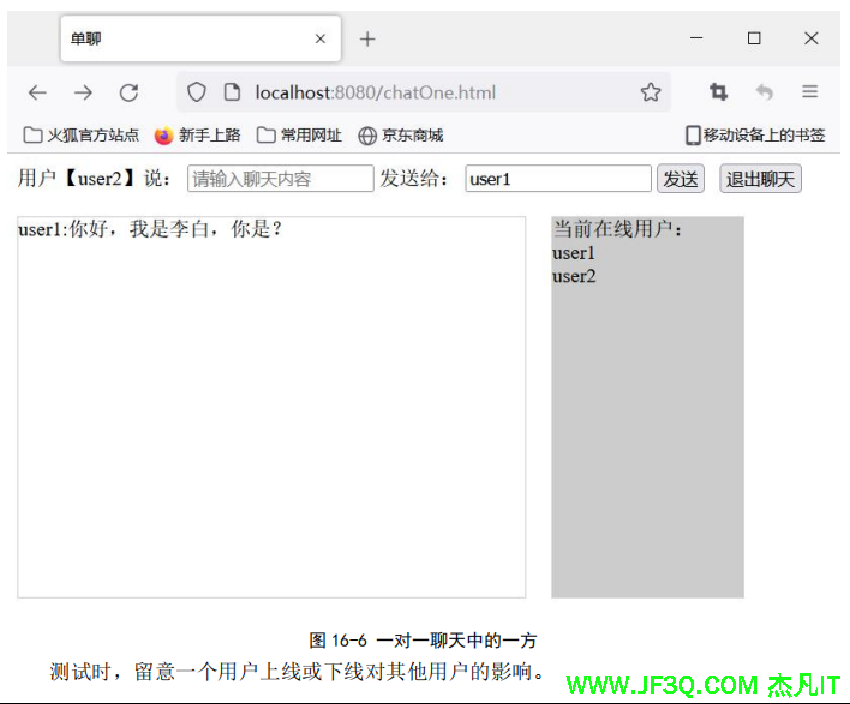Screen dimensions: 850x704
Task: Close the 单聊 tab
Action: 320,39
